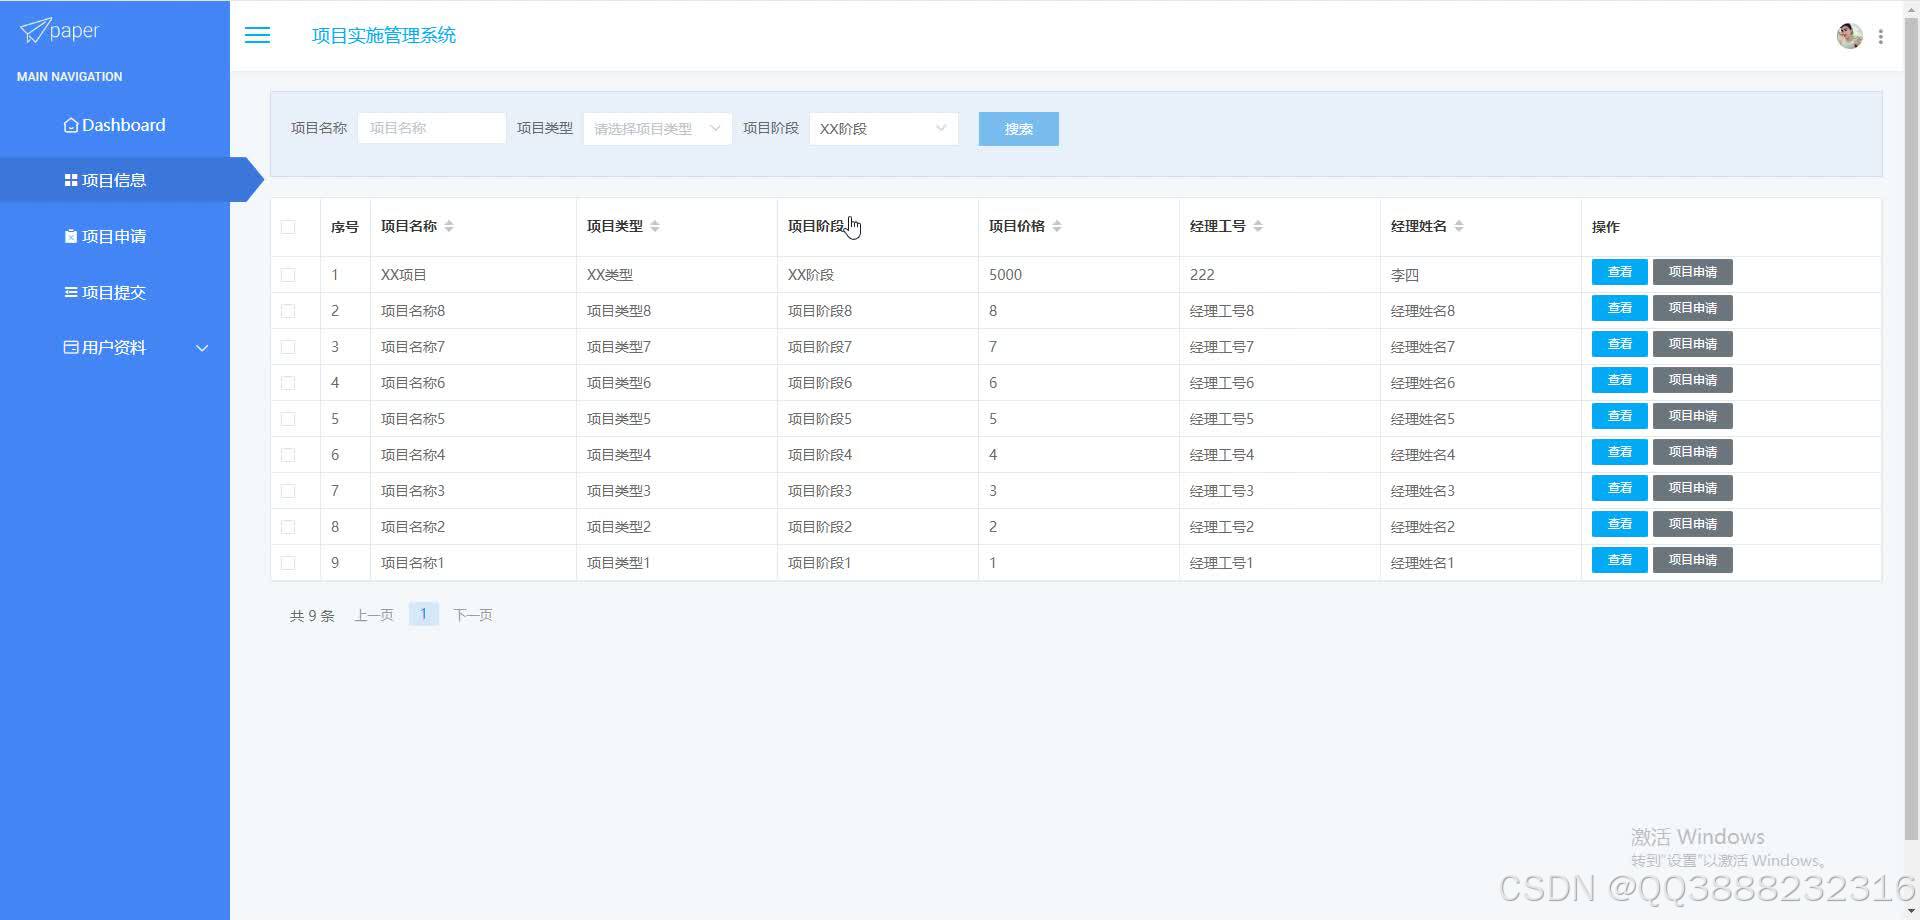Focus the 项目名称 search input

pyautogui.click(x=432, y=128)
